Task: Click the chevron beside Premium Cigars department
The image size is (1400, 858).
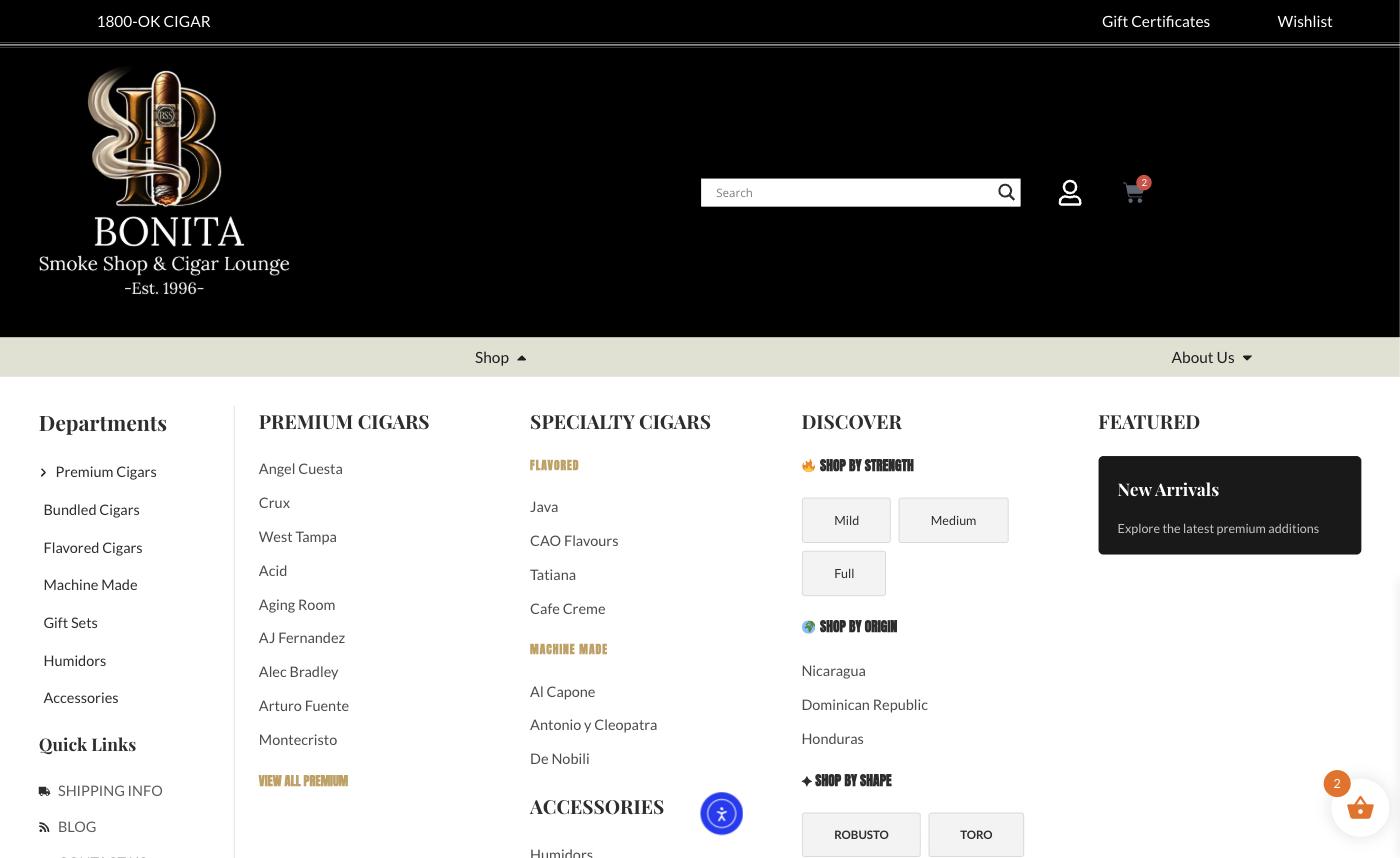Action: pos(43,472)
